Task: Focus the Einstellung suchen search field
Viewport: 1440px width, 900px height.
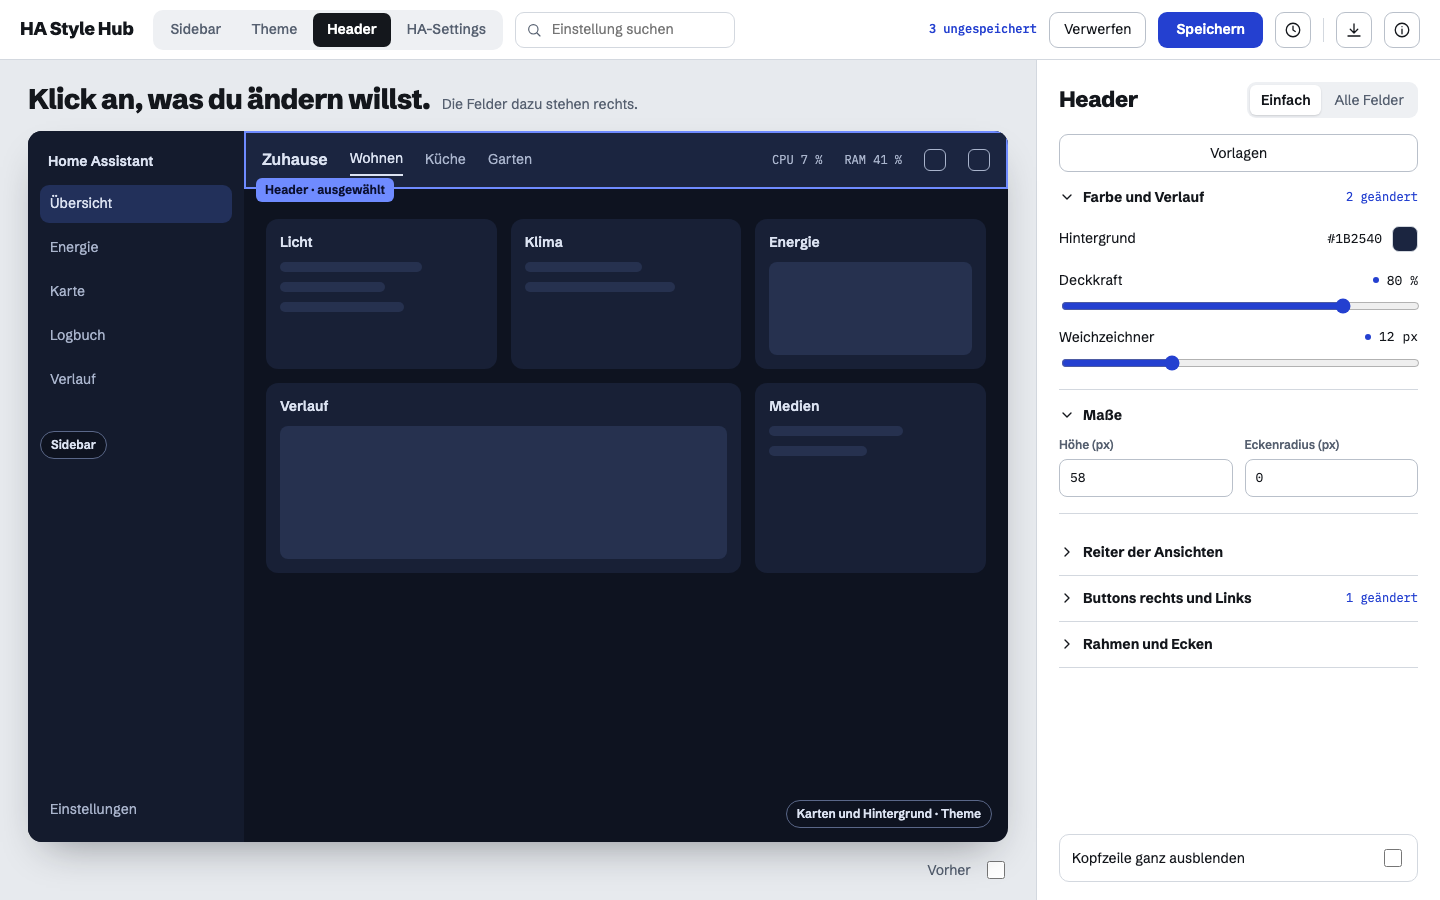Action: click(x=625, y=30)
